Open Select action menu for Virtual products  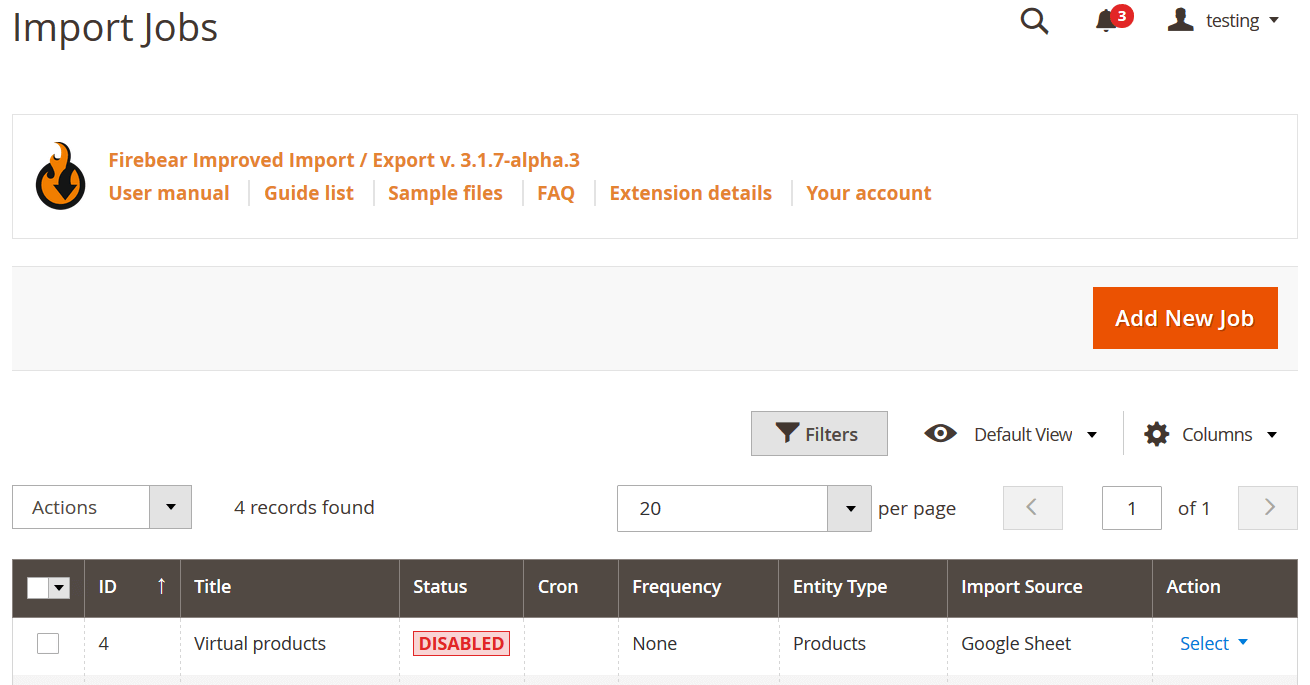pos(1214,643)
